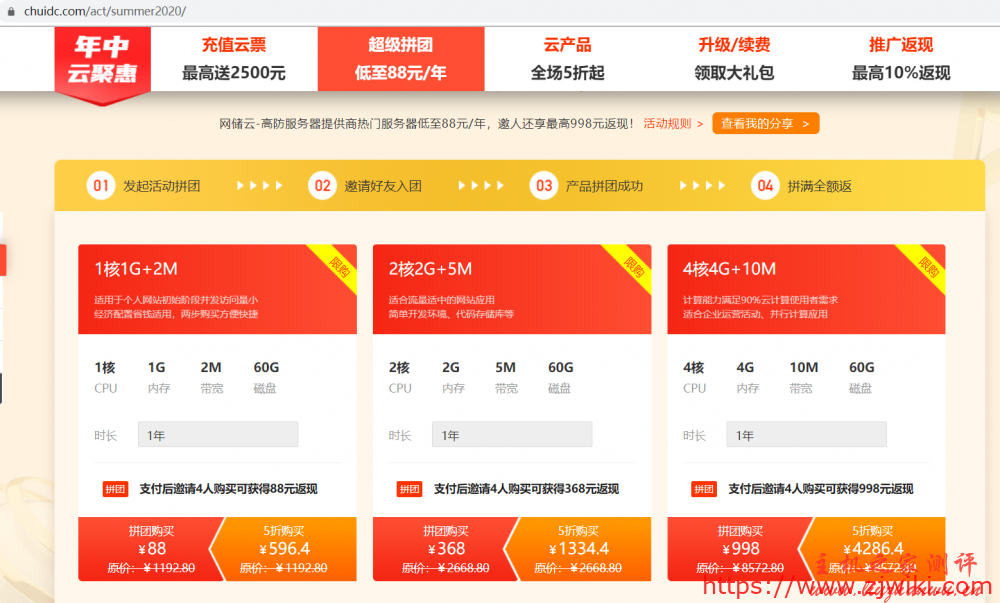Click the 查看我的分享 button
The width and height of the screenshot is (1000, 603).
765,123
